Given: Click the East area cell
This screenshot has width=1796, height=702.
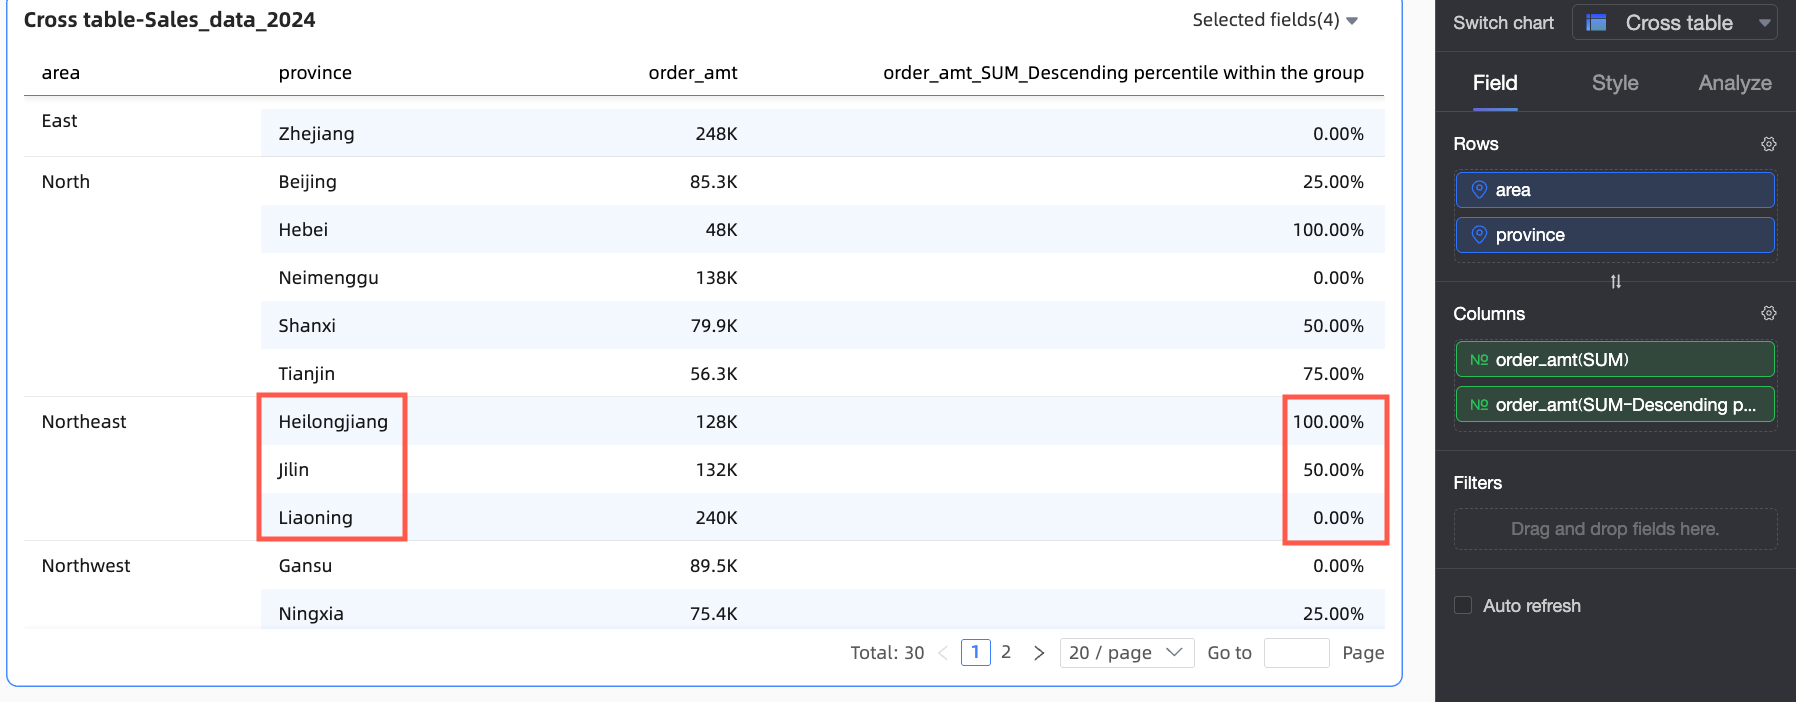Looking at the screenshot, I should point(59,121).
